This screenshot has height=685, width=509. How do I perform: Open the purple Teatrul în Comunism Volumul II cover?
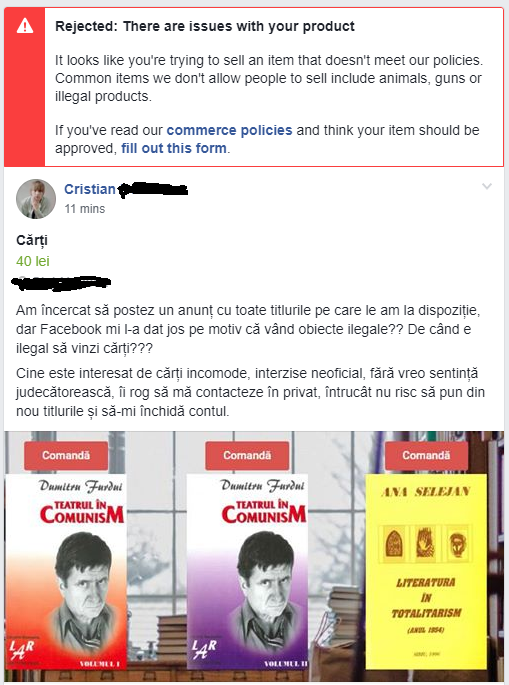pos(247,572)
